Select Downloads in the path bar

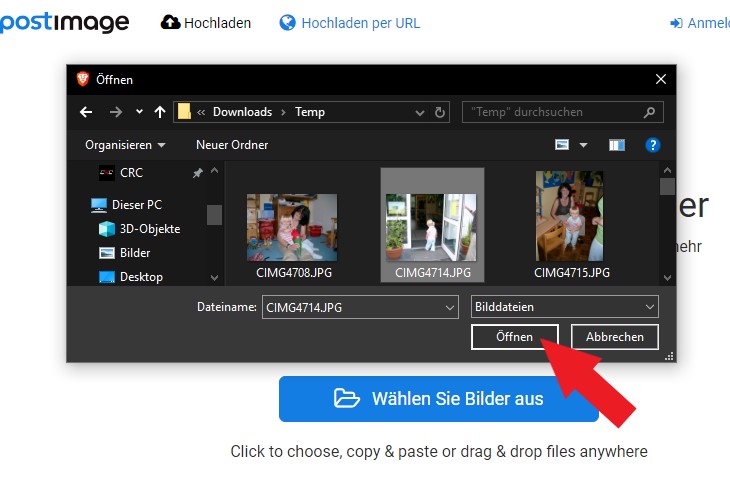point(242,112)
